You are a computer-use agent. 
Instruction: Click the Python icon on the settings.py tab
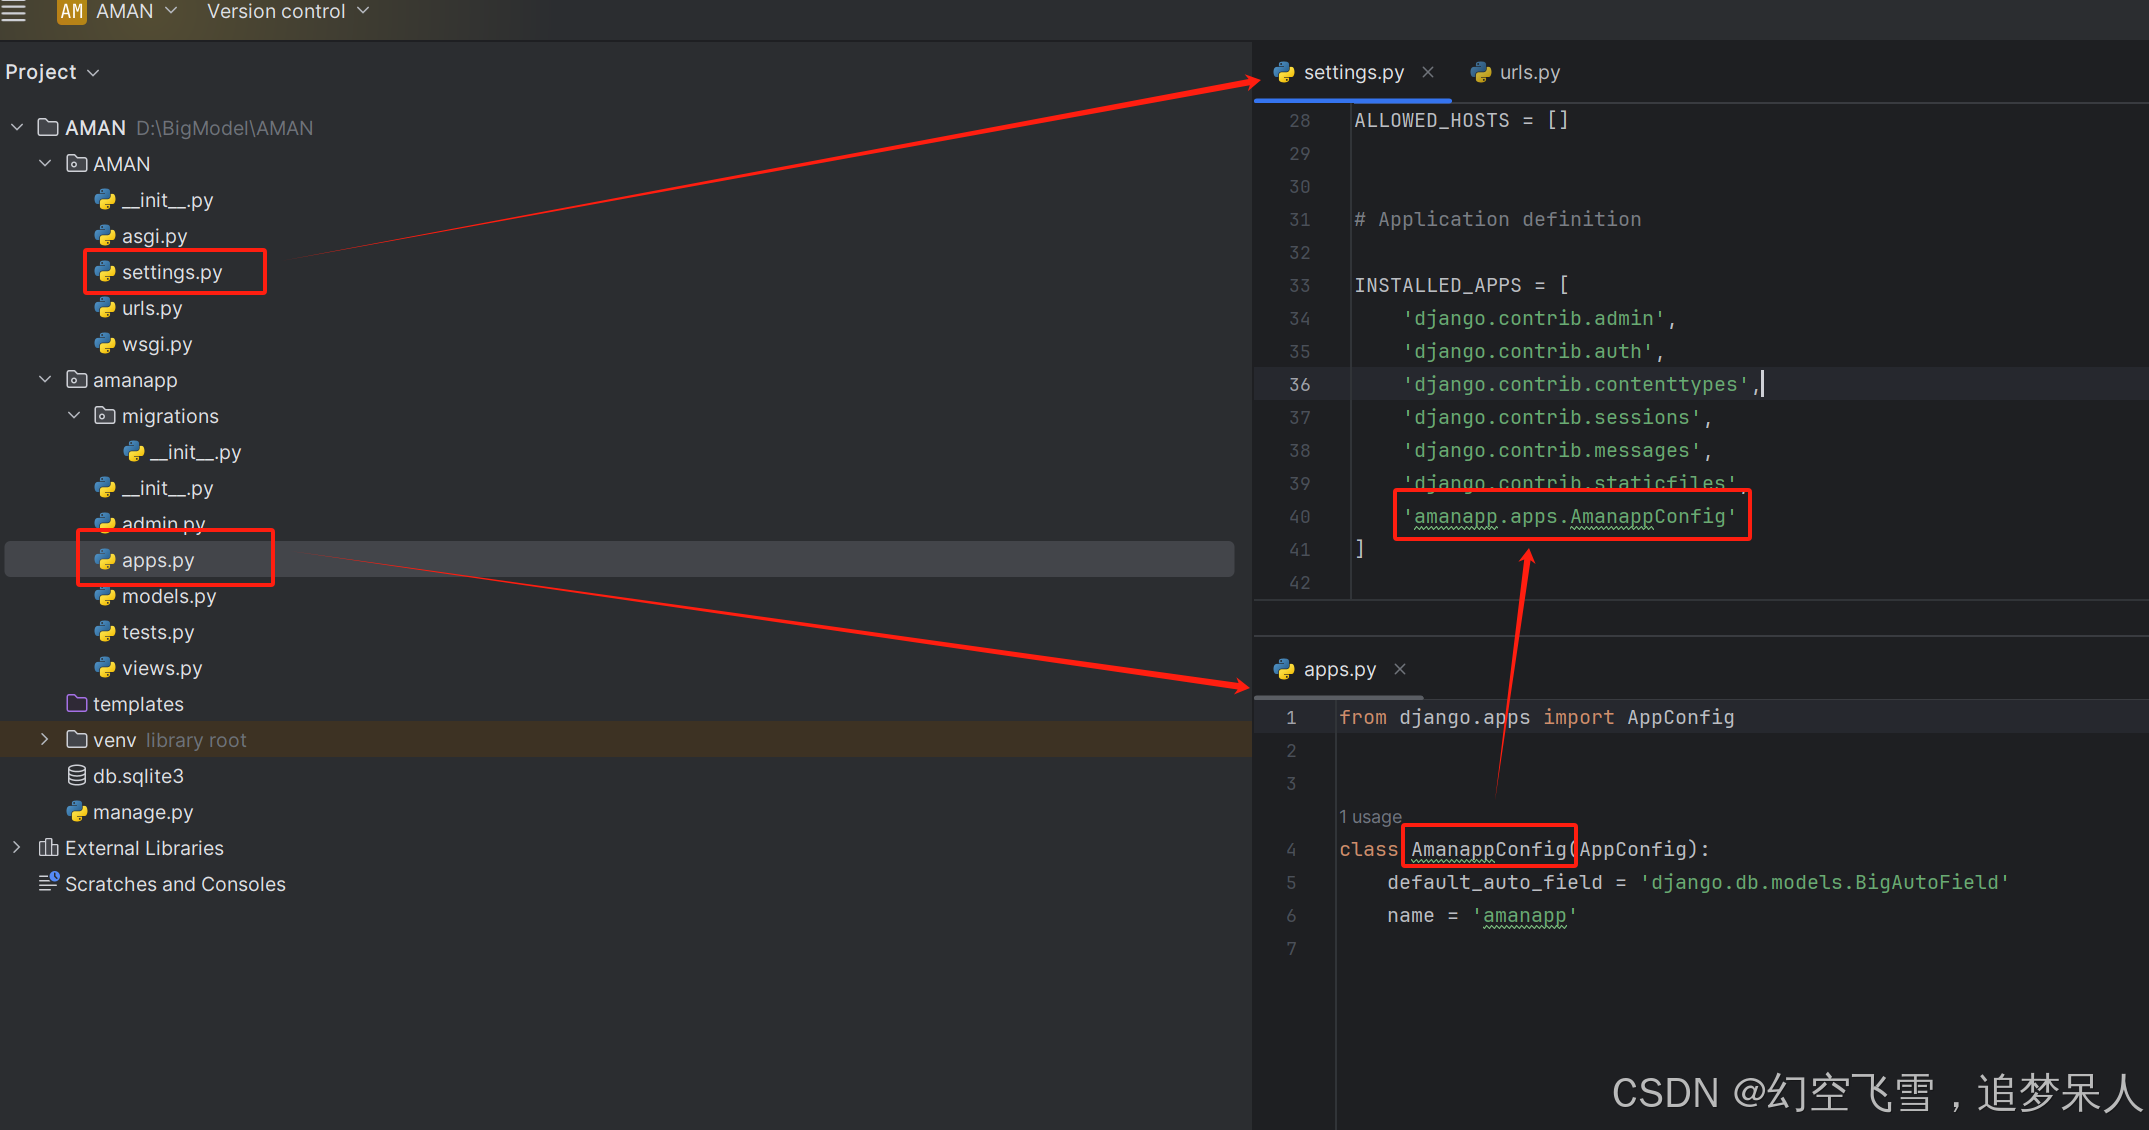[x=1283, y=72]
